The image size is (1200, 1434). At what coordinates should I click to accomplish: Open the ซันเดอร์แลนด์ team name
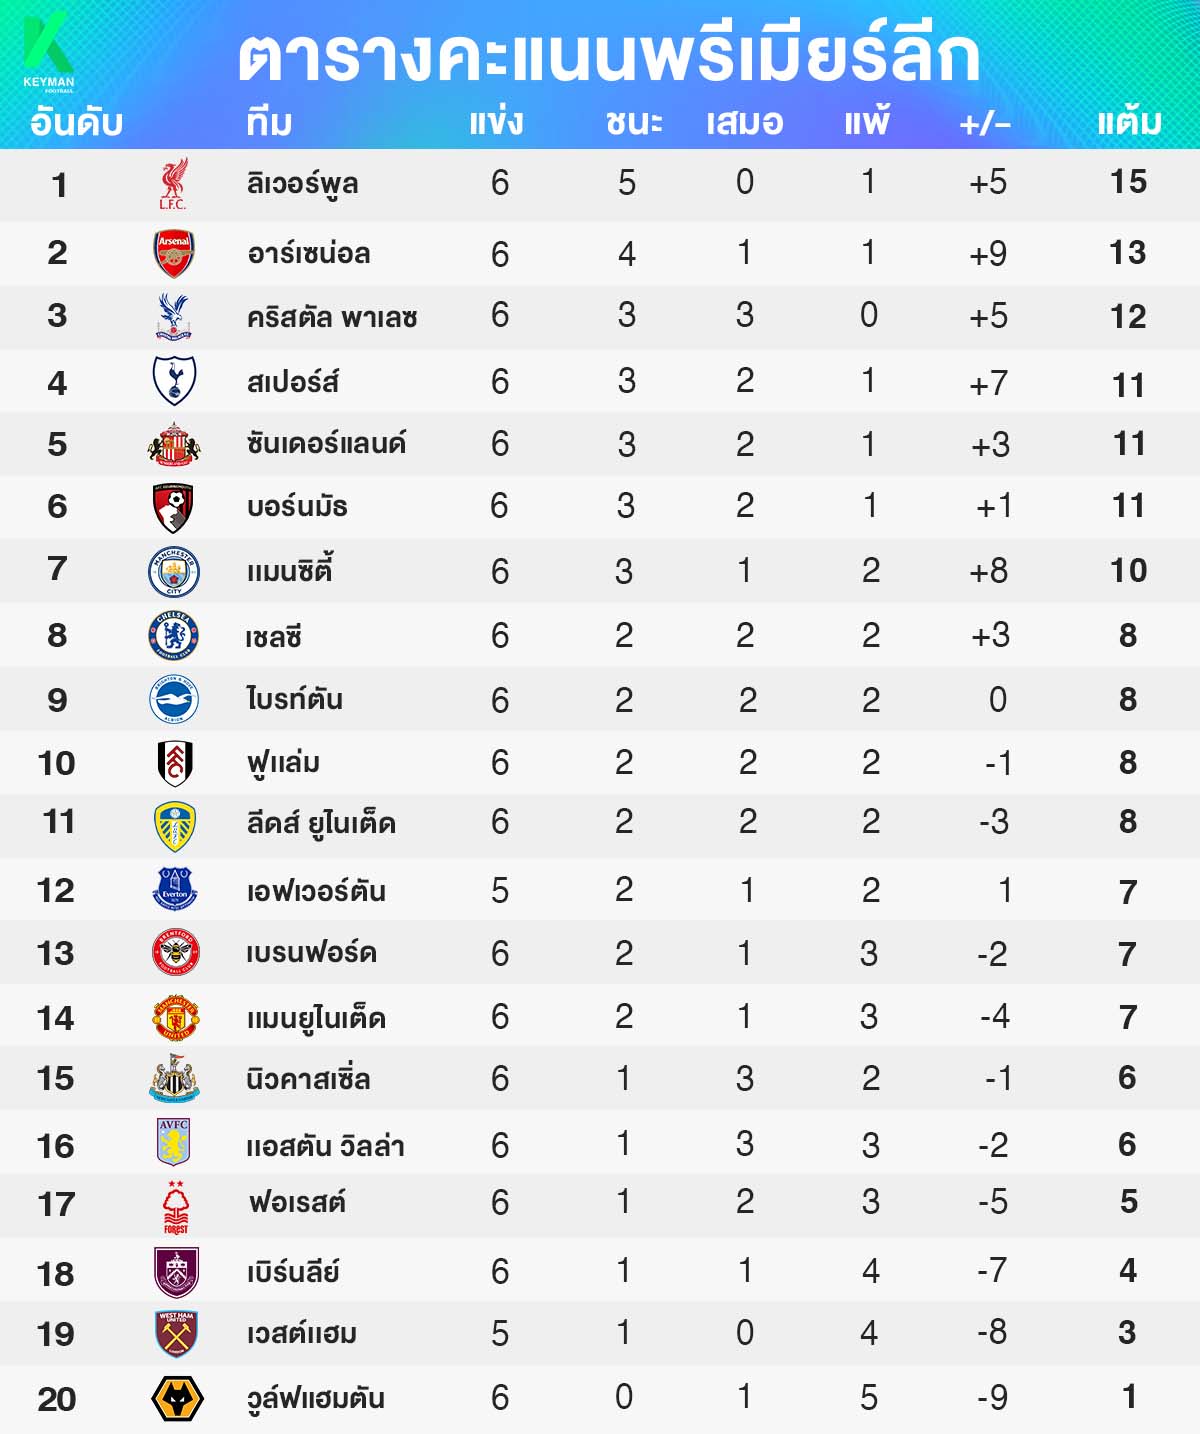click(x=326, y=443)
